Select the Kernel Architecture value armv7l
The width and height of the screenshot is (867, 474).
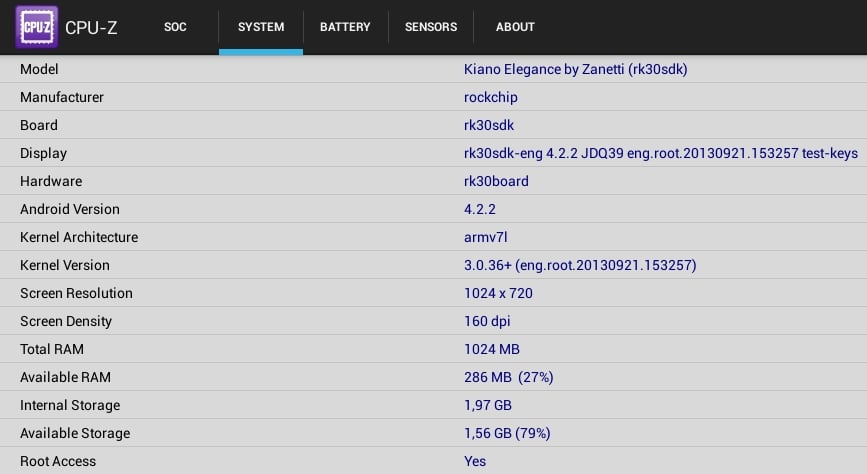coord(484,237)
